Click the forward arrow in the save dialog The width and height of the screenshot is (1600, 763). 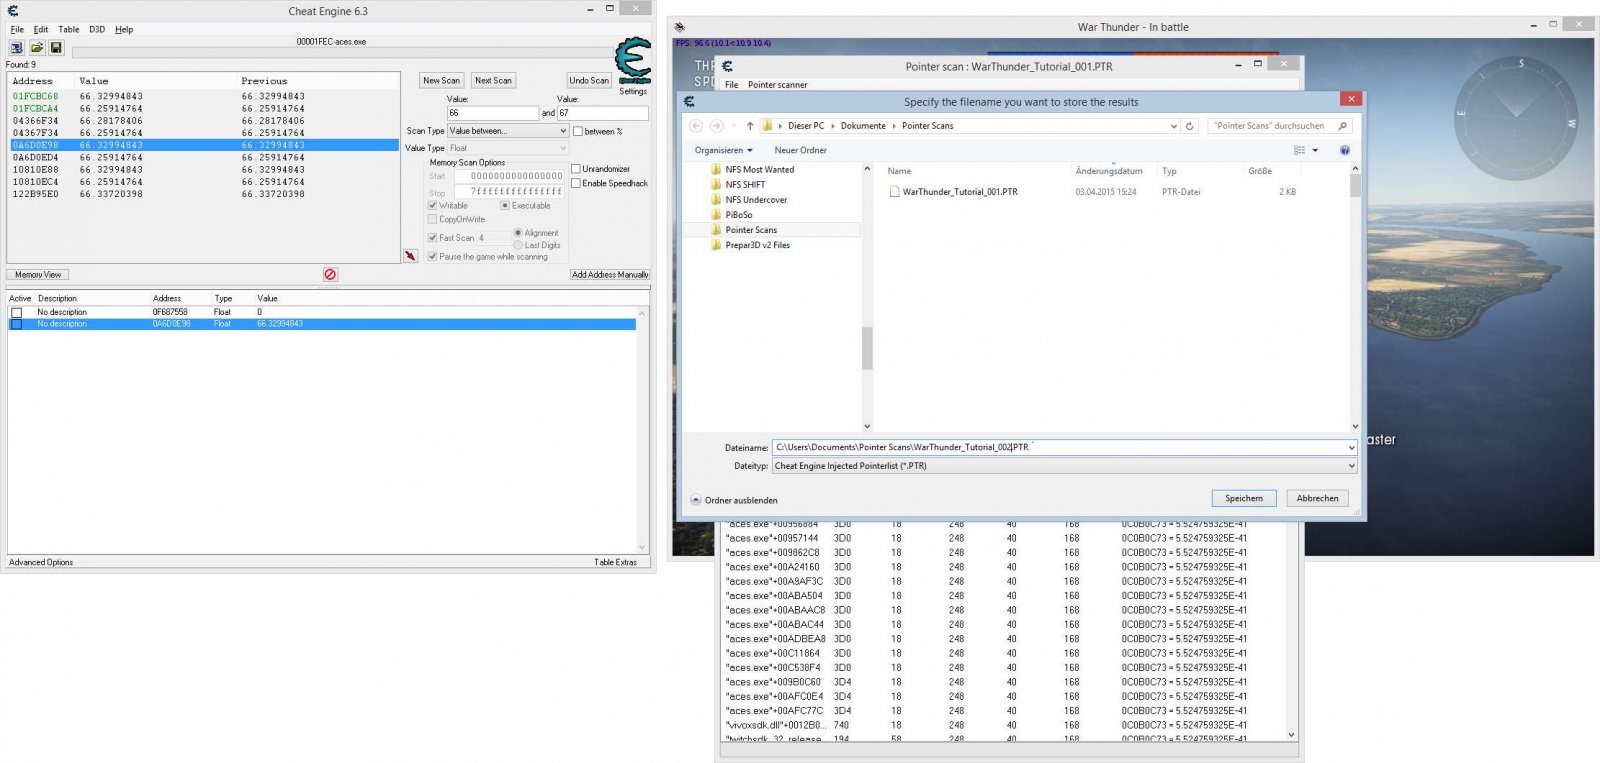click(716, 126)
